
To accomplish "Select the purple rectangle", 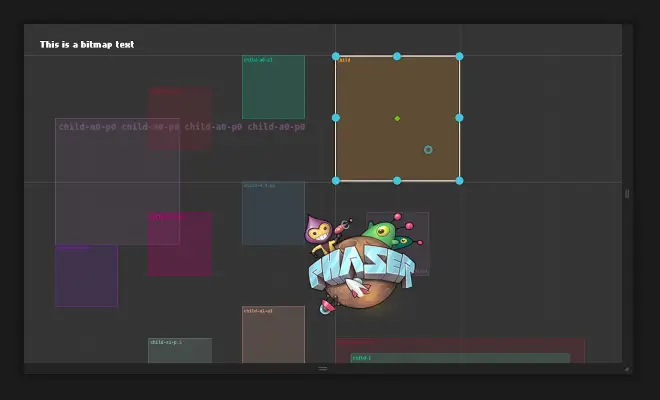I will coord(86,276).
